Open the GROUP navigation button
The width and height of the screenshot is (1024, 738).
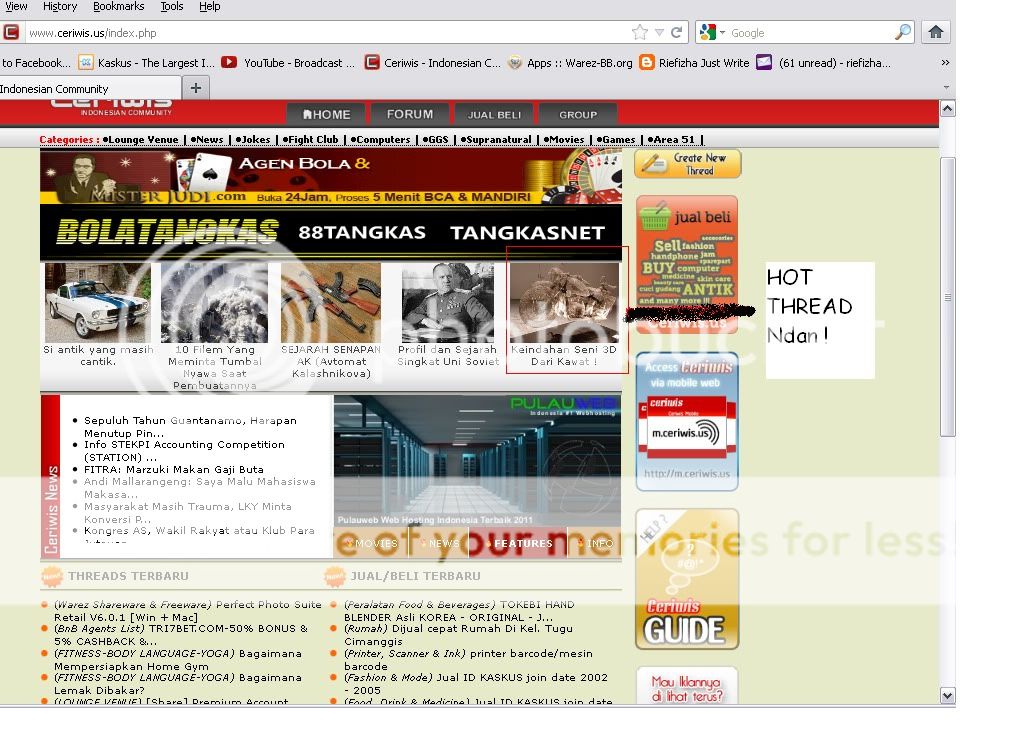578,114
